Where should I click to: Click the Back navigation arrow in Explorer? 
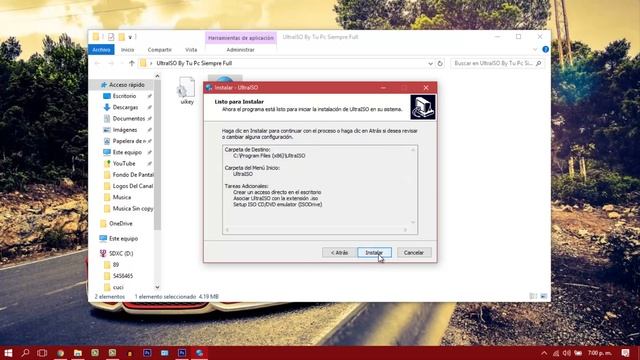97,63
